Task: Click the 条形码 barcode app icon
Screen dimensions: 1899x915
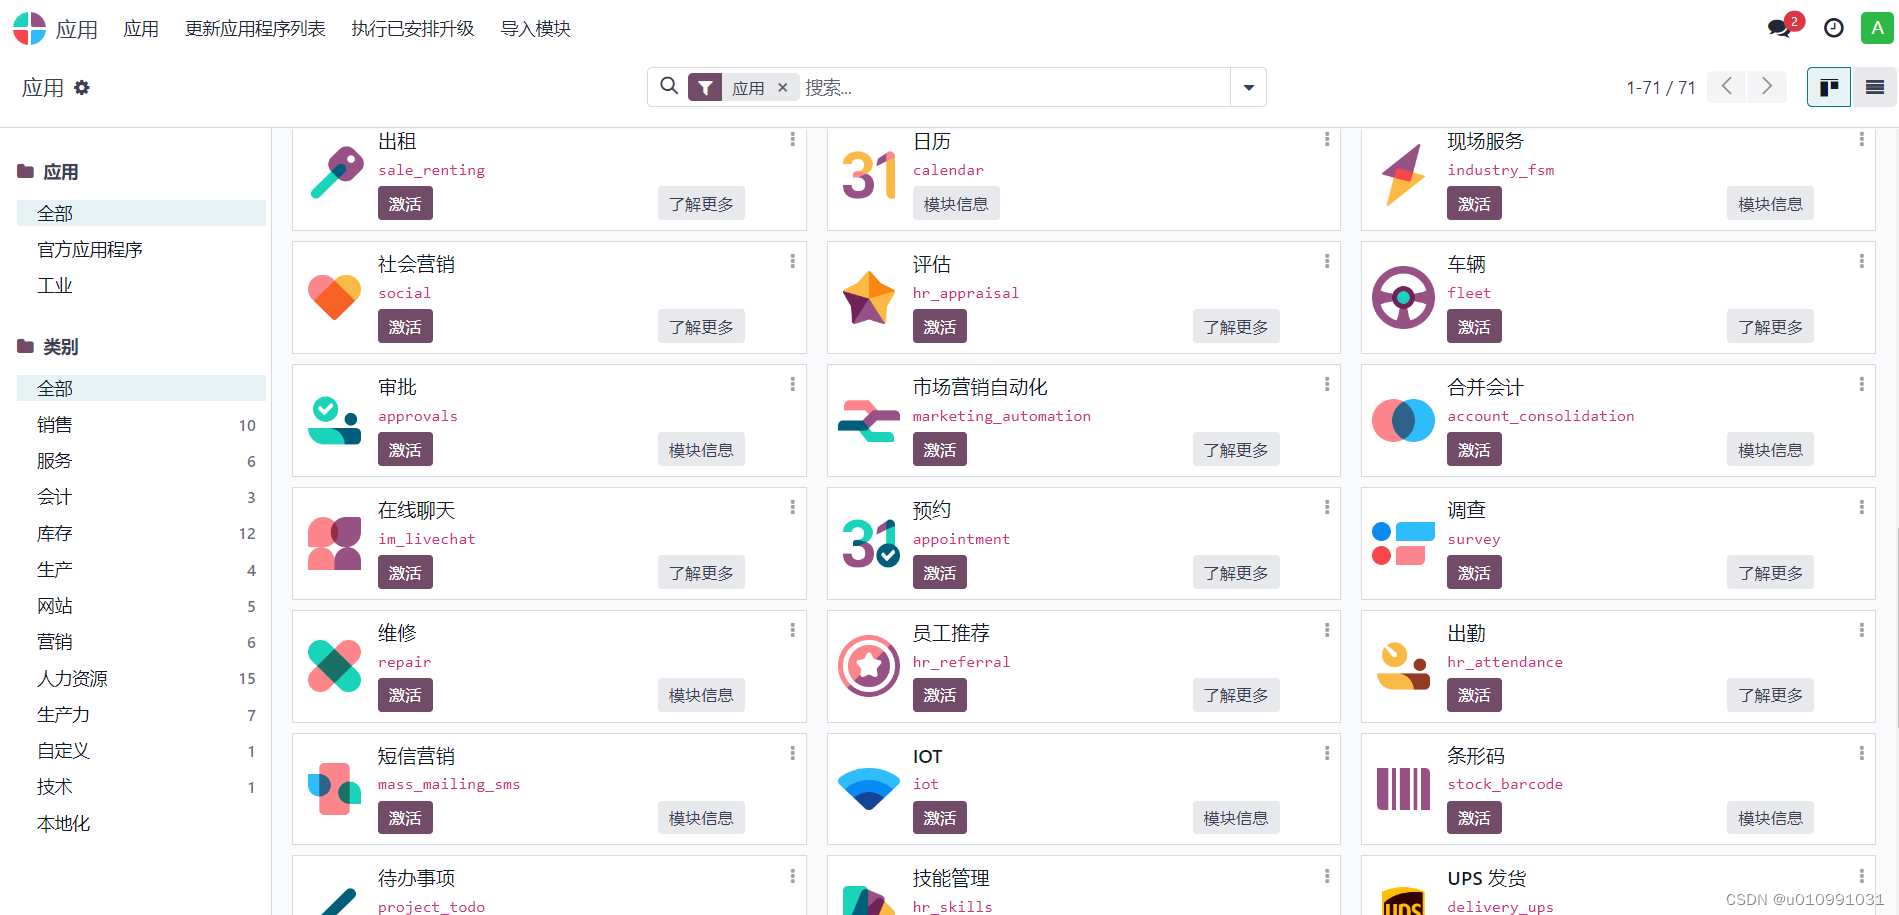Action: coord(1403,788)
